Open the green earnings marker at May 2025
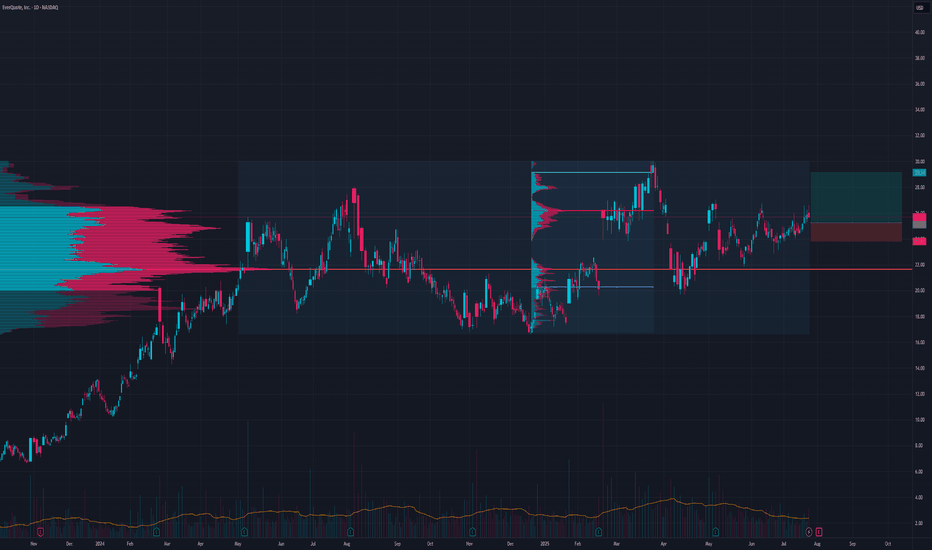Viewport: 932px width, 550px height. coord(715,532)
